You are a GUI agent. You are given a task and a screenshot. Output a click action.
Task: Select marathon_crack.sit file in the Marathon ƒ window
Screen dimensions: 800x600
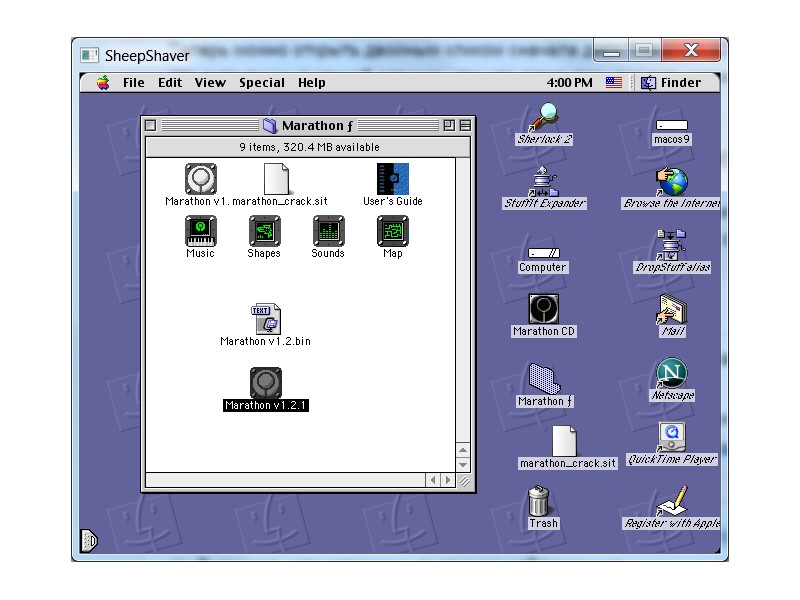276,179
